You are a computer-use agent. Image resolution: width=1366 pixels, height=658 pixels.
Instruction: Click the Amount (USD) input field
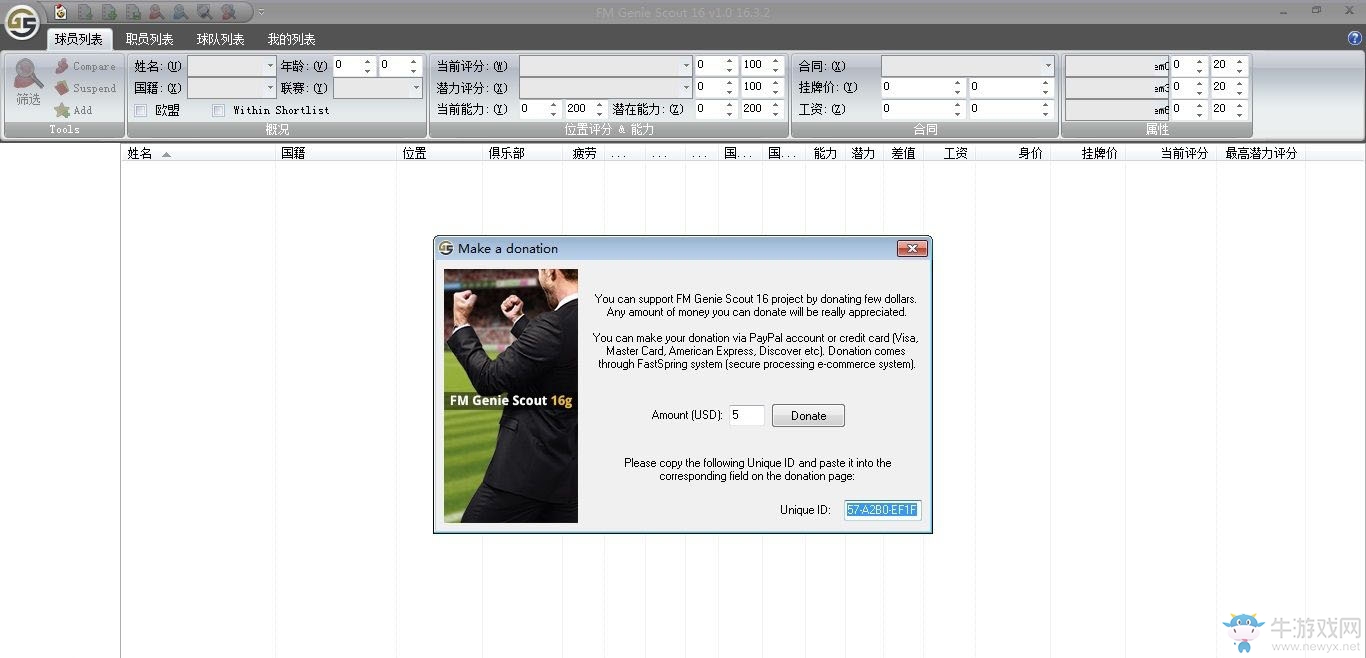pos(747,415)
